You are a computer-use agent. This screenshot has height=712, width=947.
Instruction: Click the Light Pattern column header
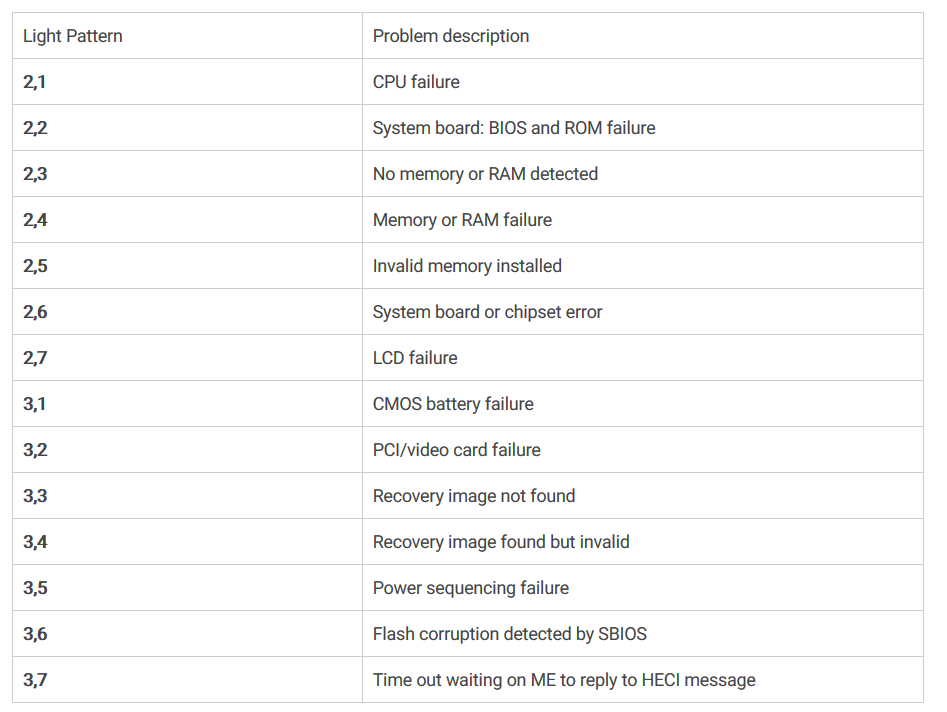(x=73, y=36)
